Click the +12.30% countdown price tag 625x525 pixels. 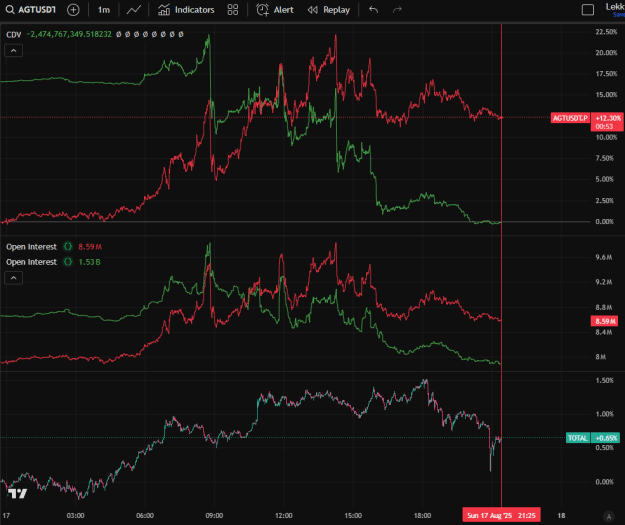607,122
